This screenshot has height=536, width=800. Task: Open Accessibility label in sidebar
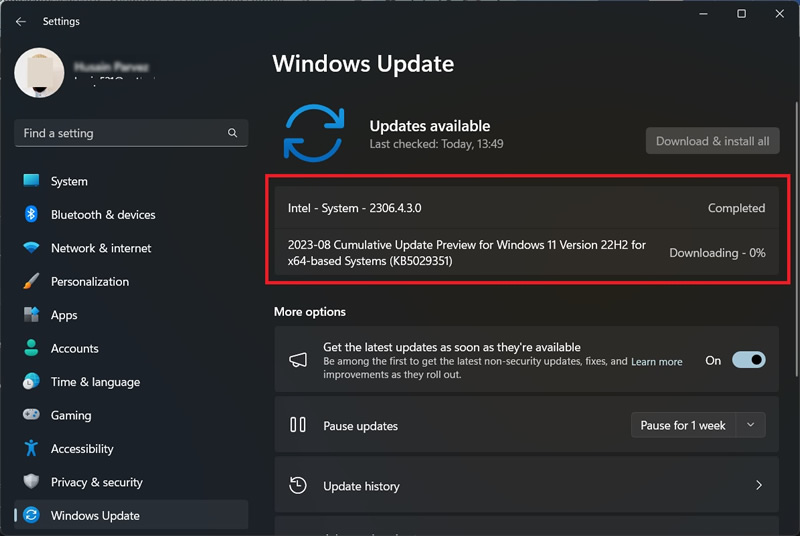coord(82,449)
